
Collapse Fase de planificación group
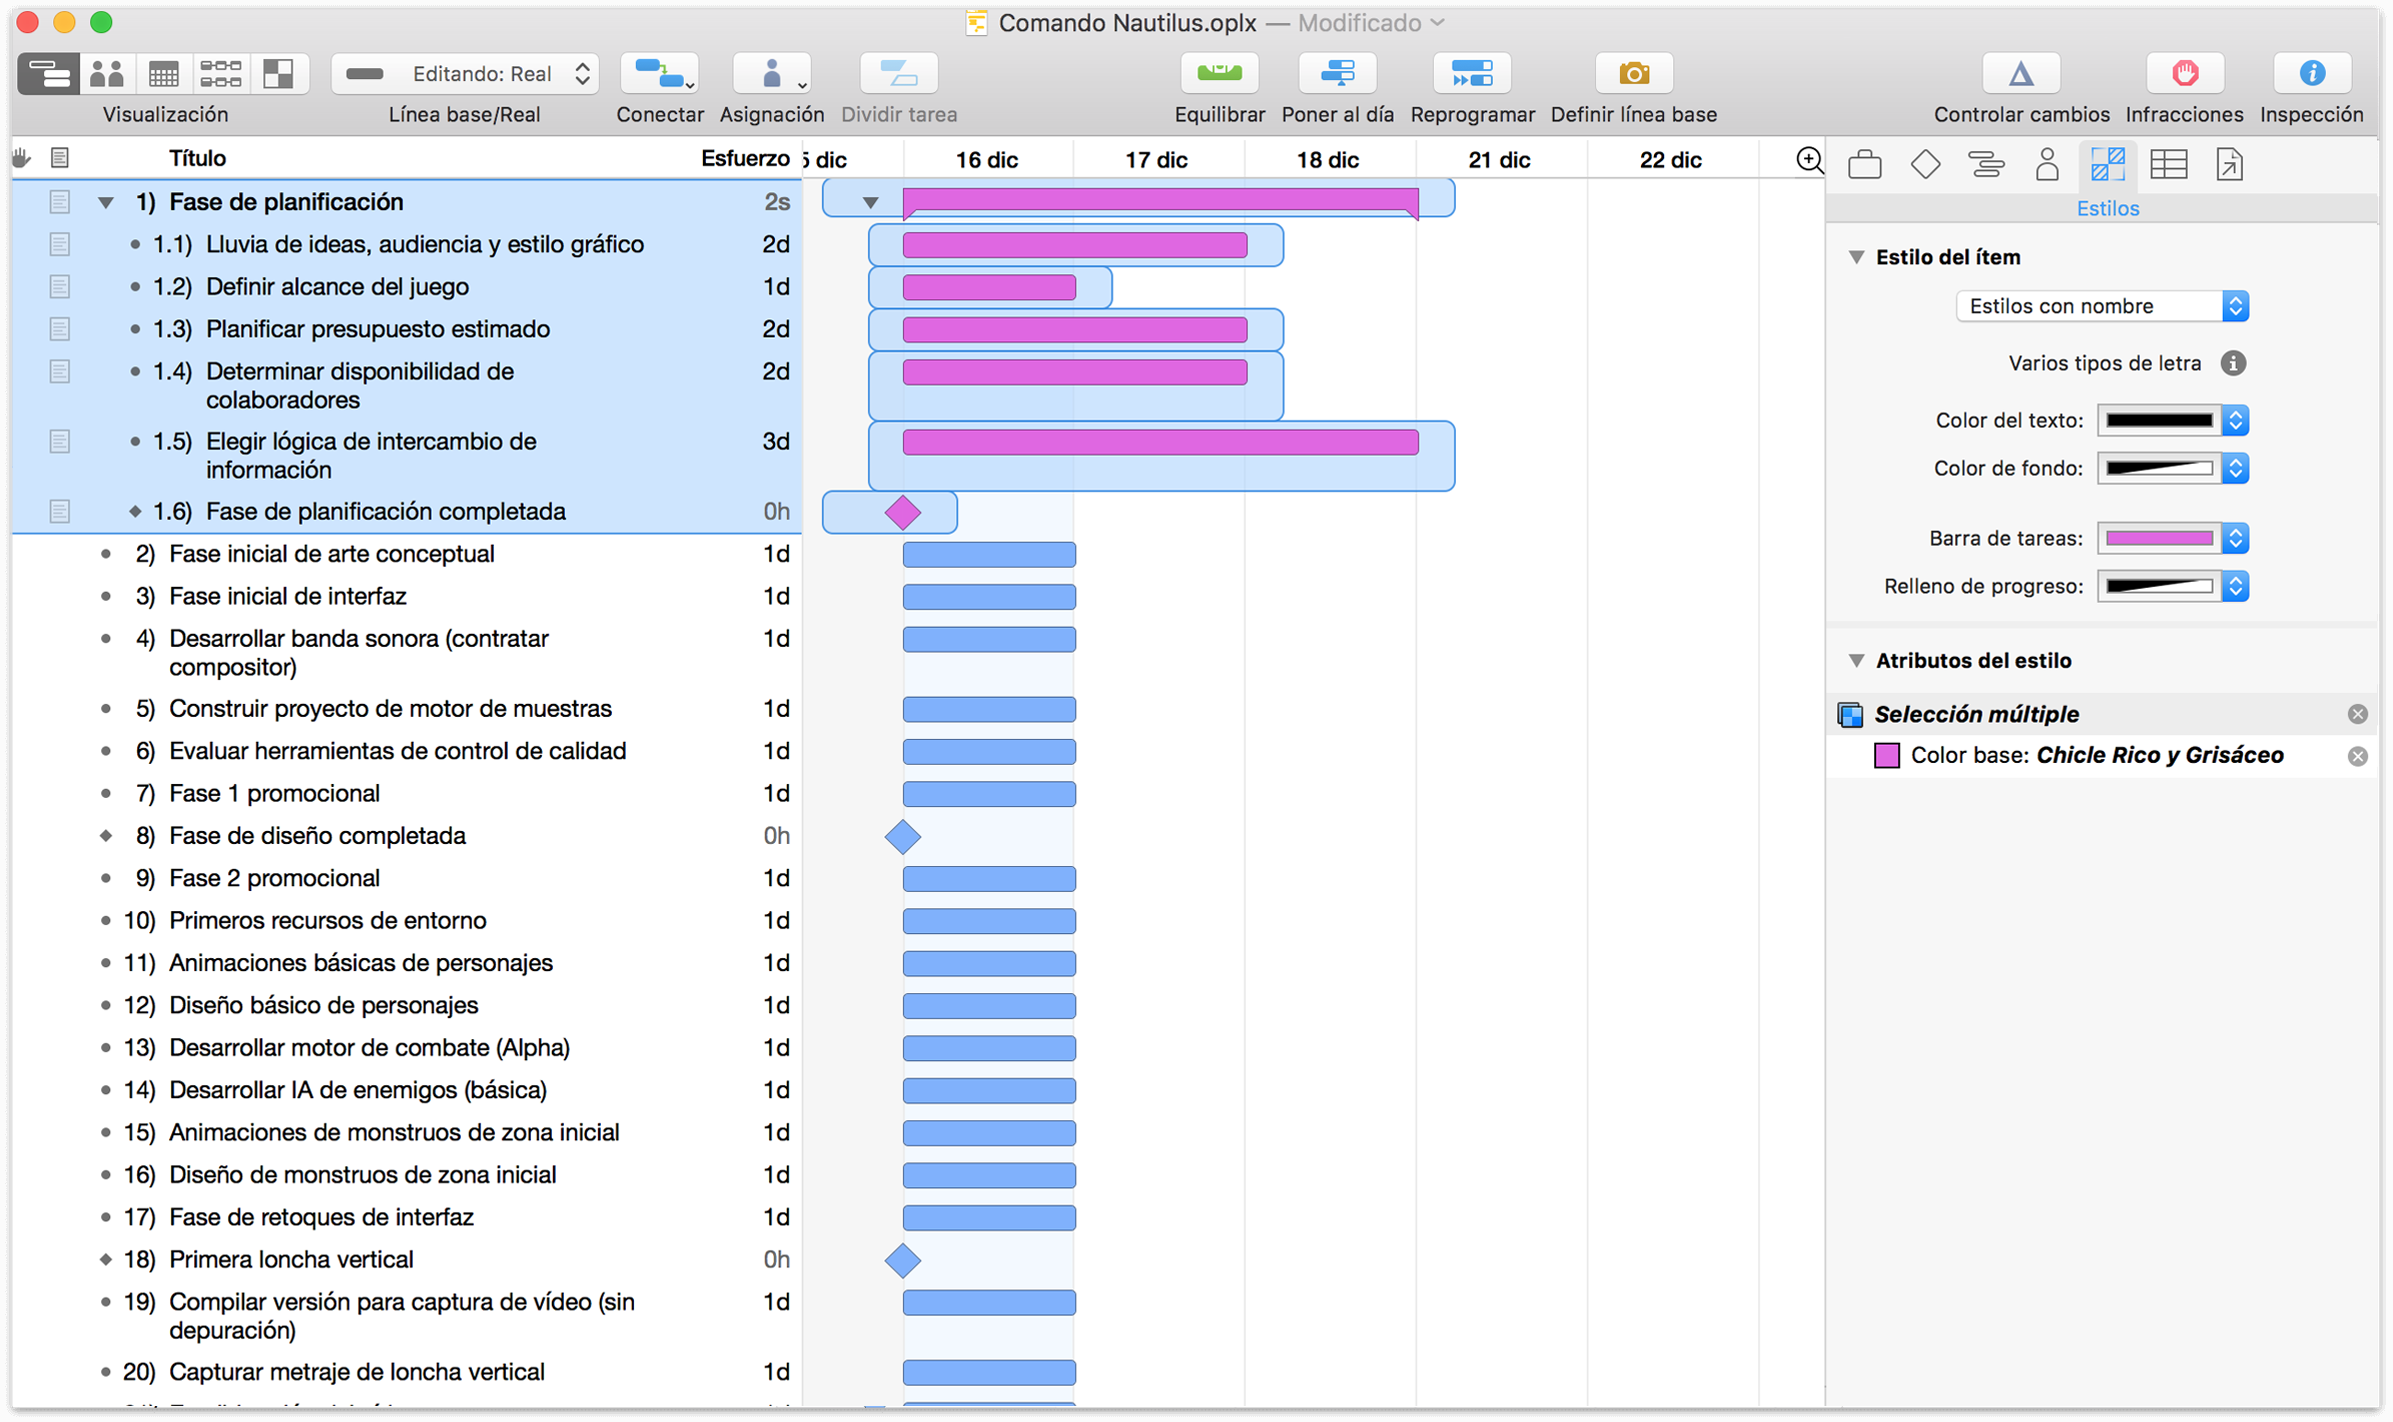[x=105, y=202]
